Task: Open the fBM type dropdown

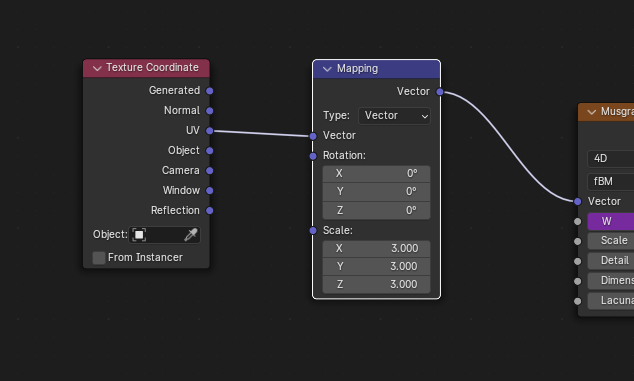Action: point(611,182)
